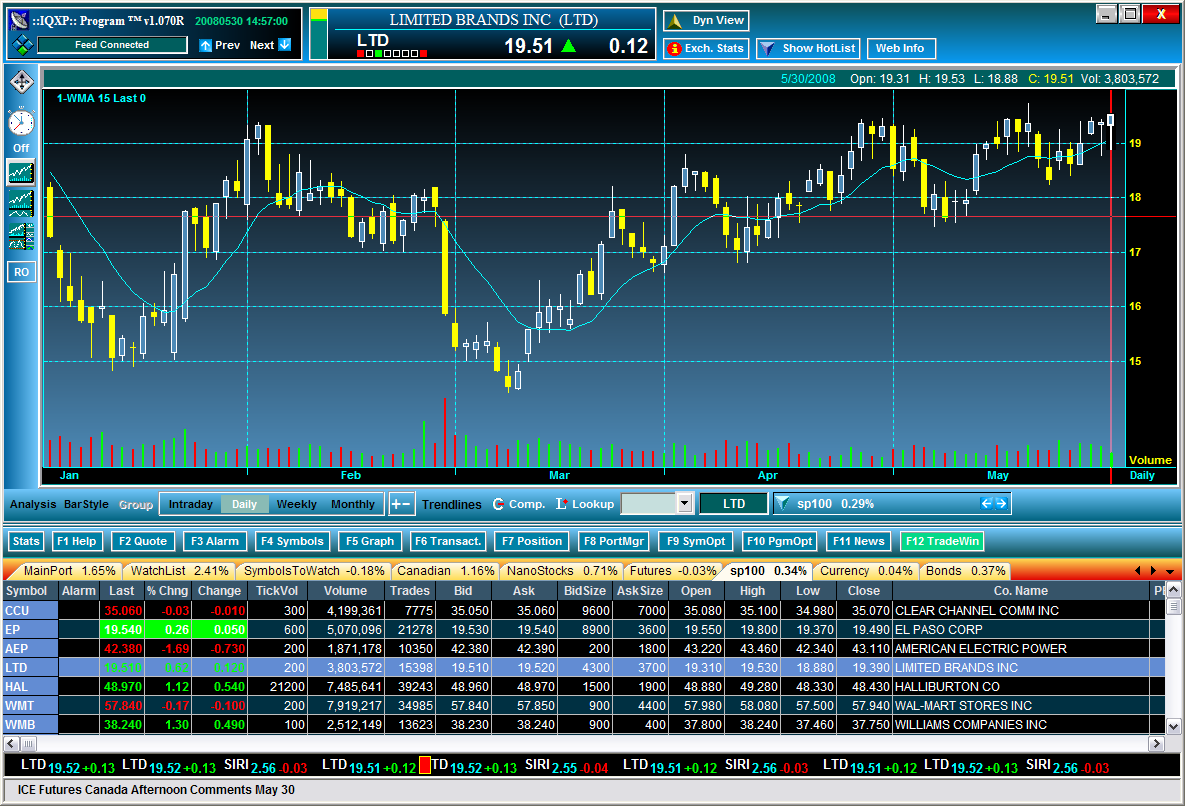Open F5 Graph
The width and height of the screenshot is (1185, 806).
[x=370, y=541]
